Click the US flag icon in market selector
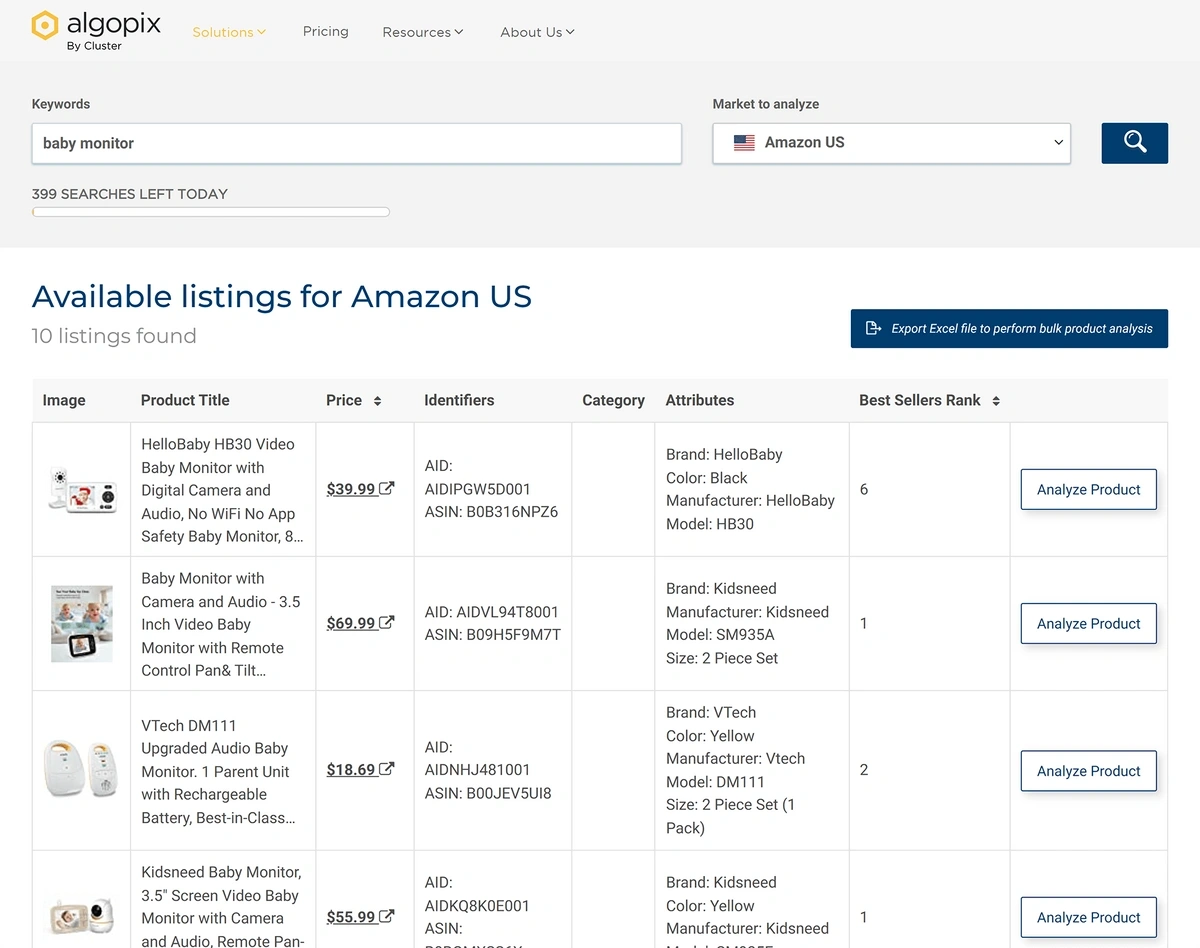Screen dimensions: 1200x948 744,143
